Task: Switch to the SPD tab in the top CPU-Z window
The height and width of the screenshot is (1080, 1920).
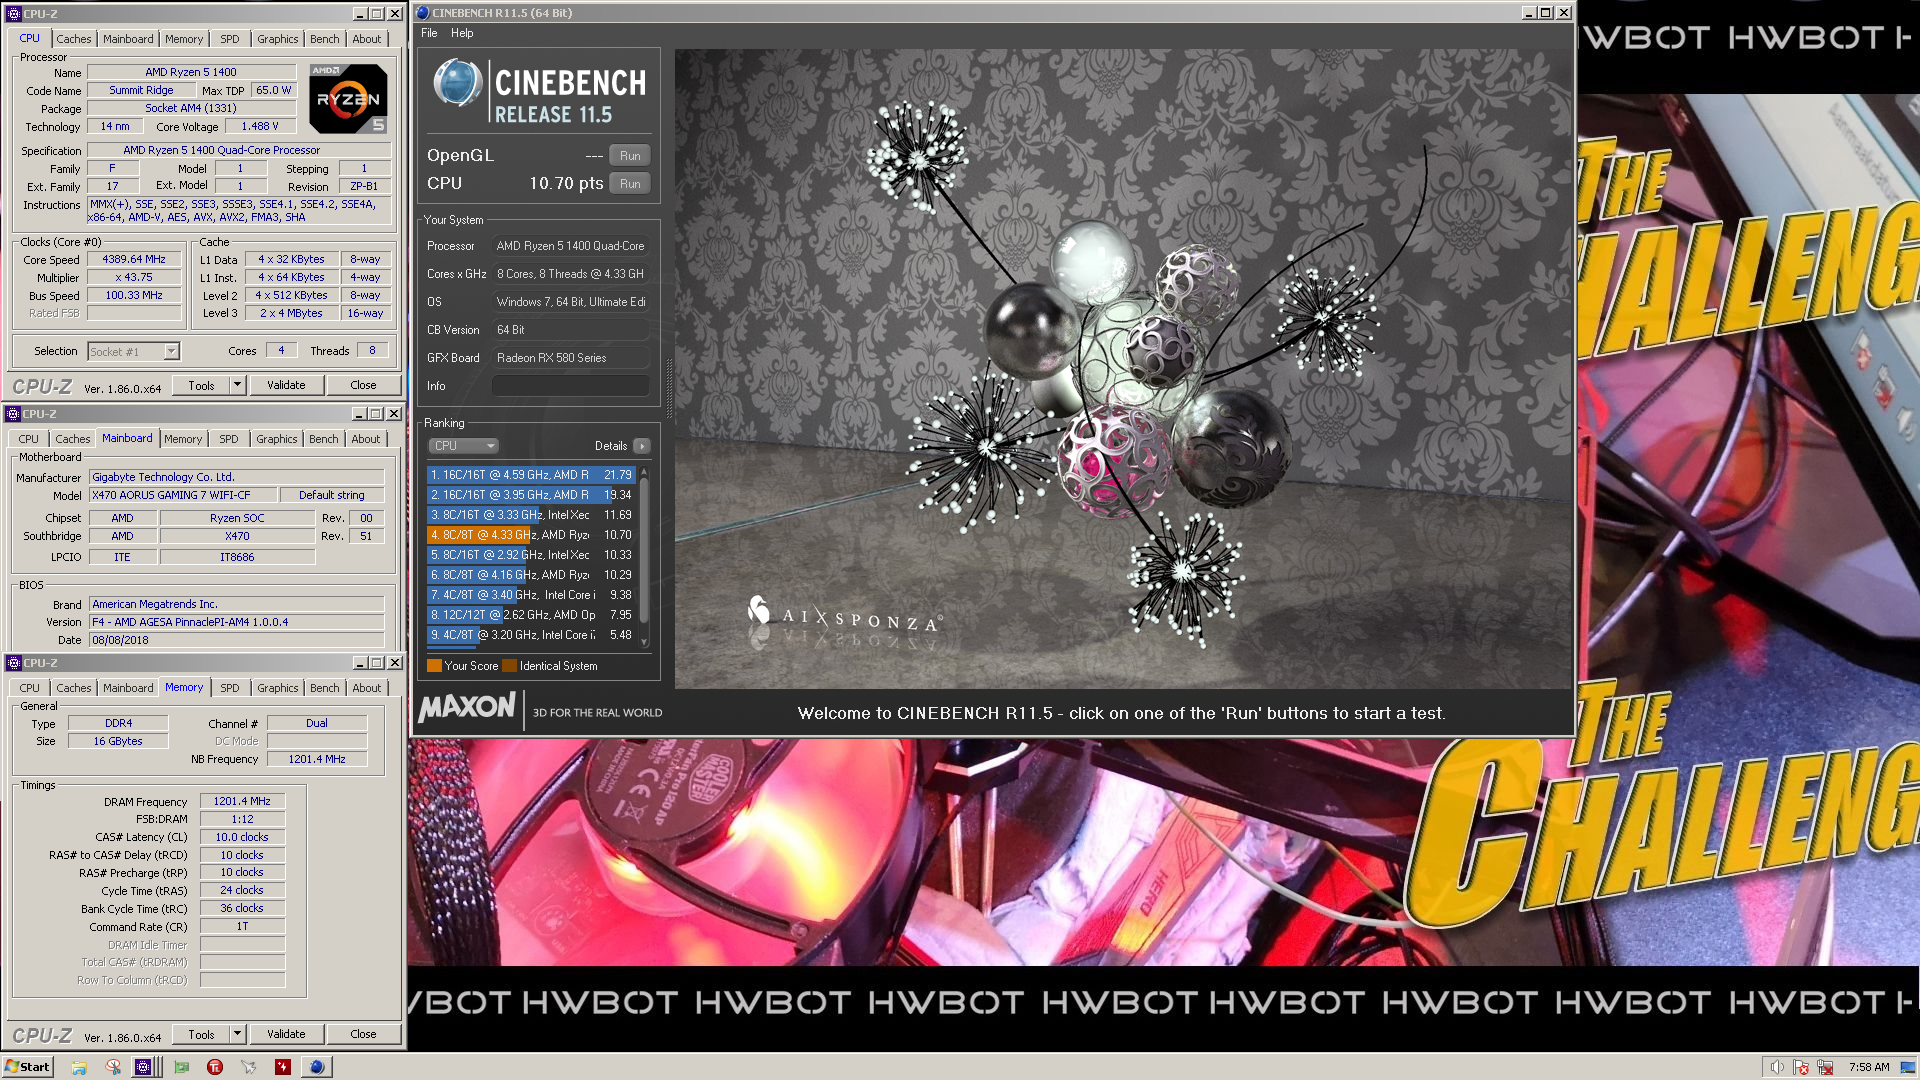Action: [229, 39]
